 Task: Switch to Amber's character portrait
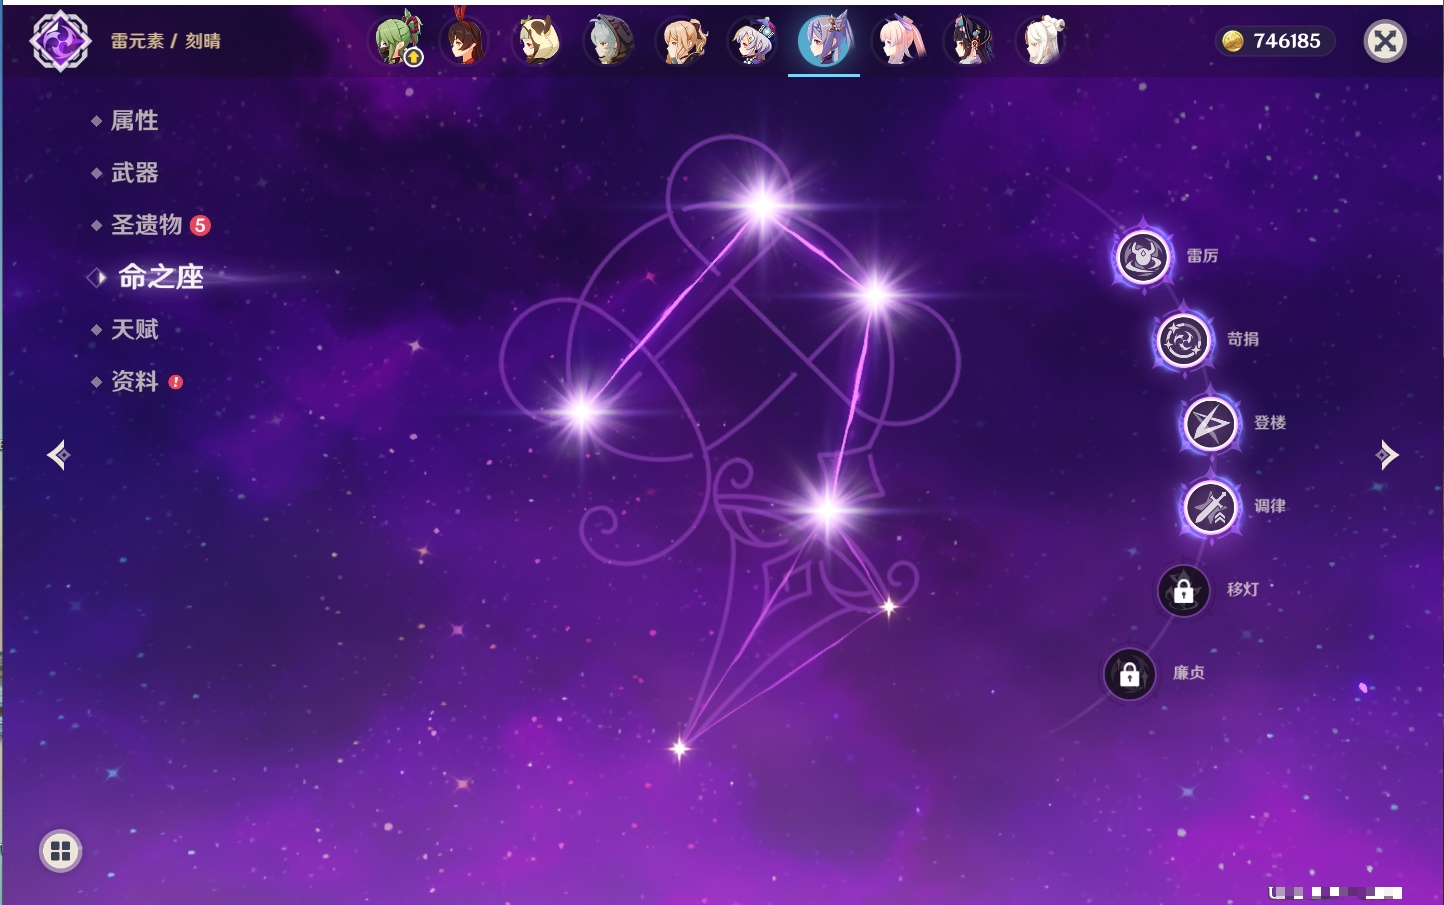[x=464, y=41]
